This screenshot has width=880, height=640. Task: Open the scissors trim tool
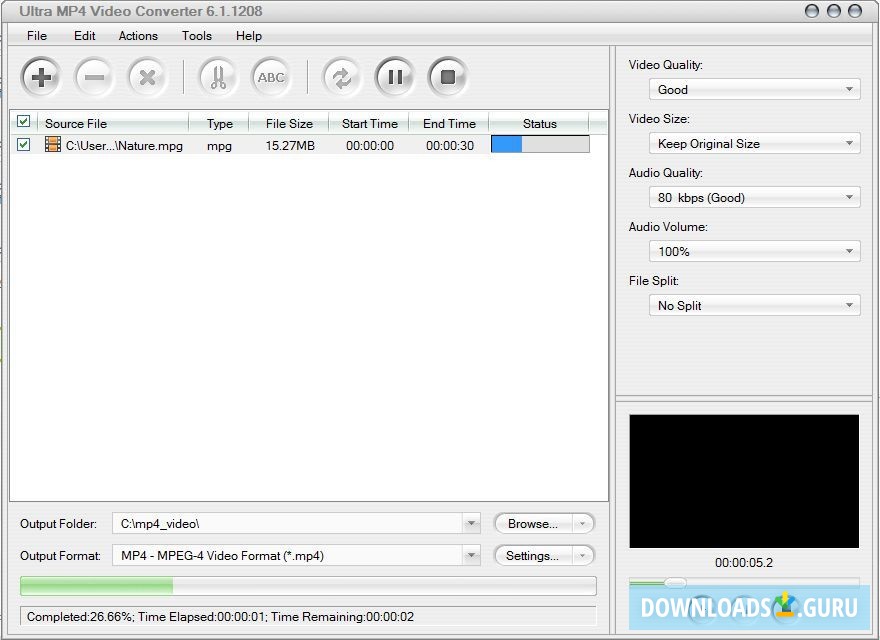point(218,77)
